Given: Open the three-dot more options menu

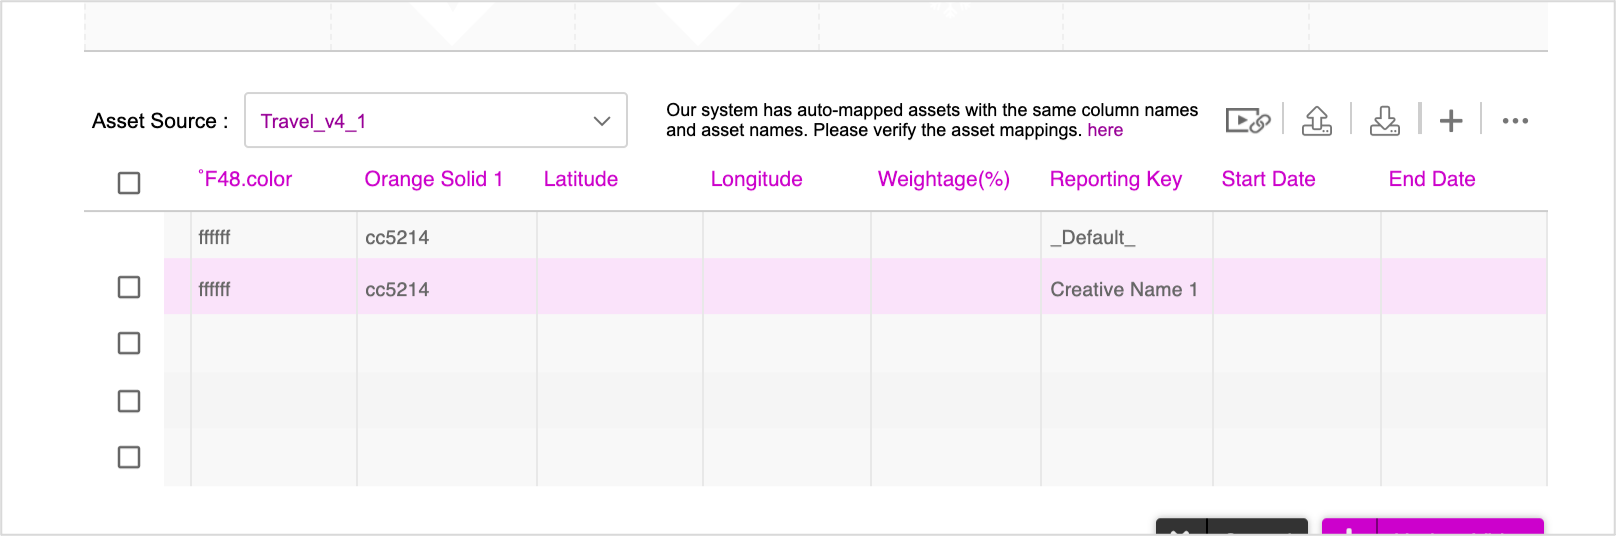Looking at the screenshot, I should pyautogui.click(x=1515, y=121).
